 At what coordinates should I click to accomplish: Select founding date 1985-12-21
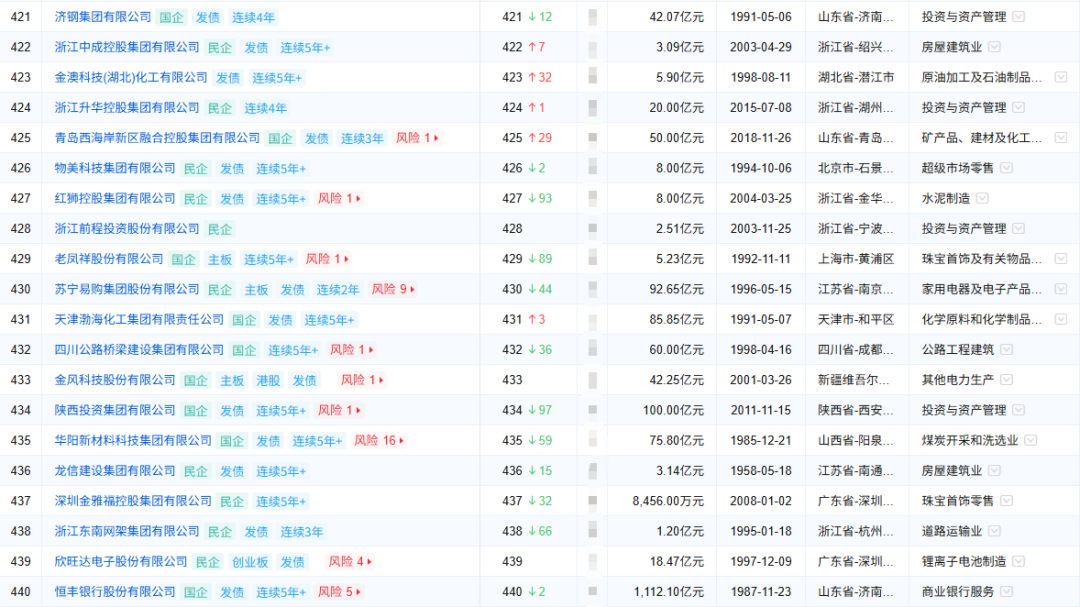pos(761,440)
